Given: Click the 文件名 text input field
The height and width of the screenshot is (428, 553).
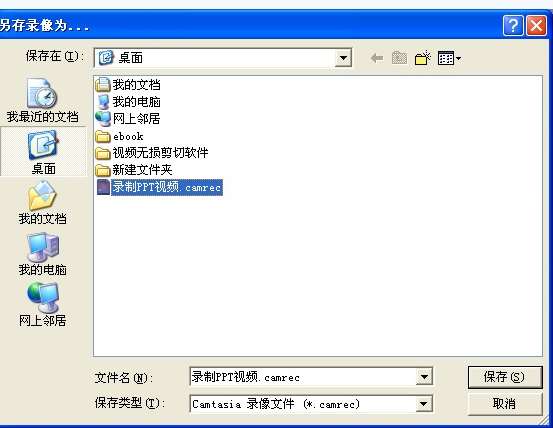Looking at the screenshot, I should [303, 377].
